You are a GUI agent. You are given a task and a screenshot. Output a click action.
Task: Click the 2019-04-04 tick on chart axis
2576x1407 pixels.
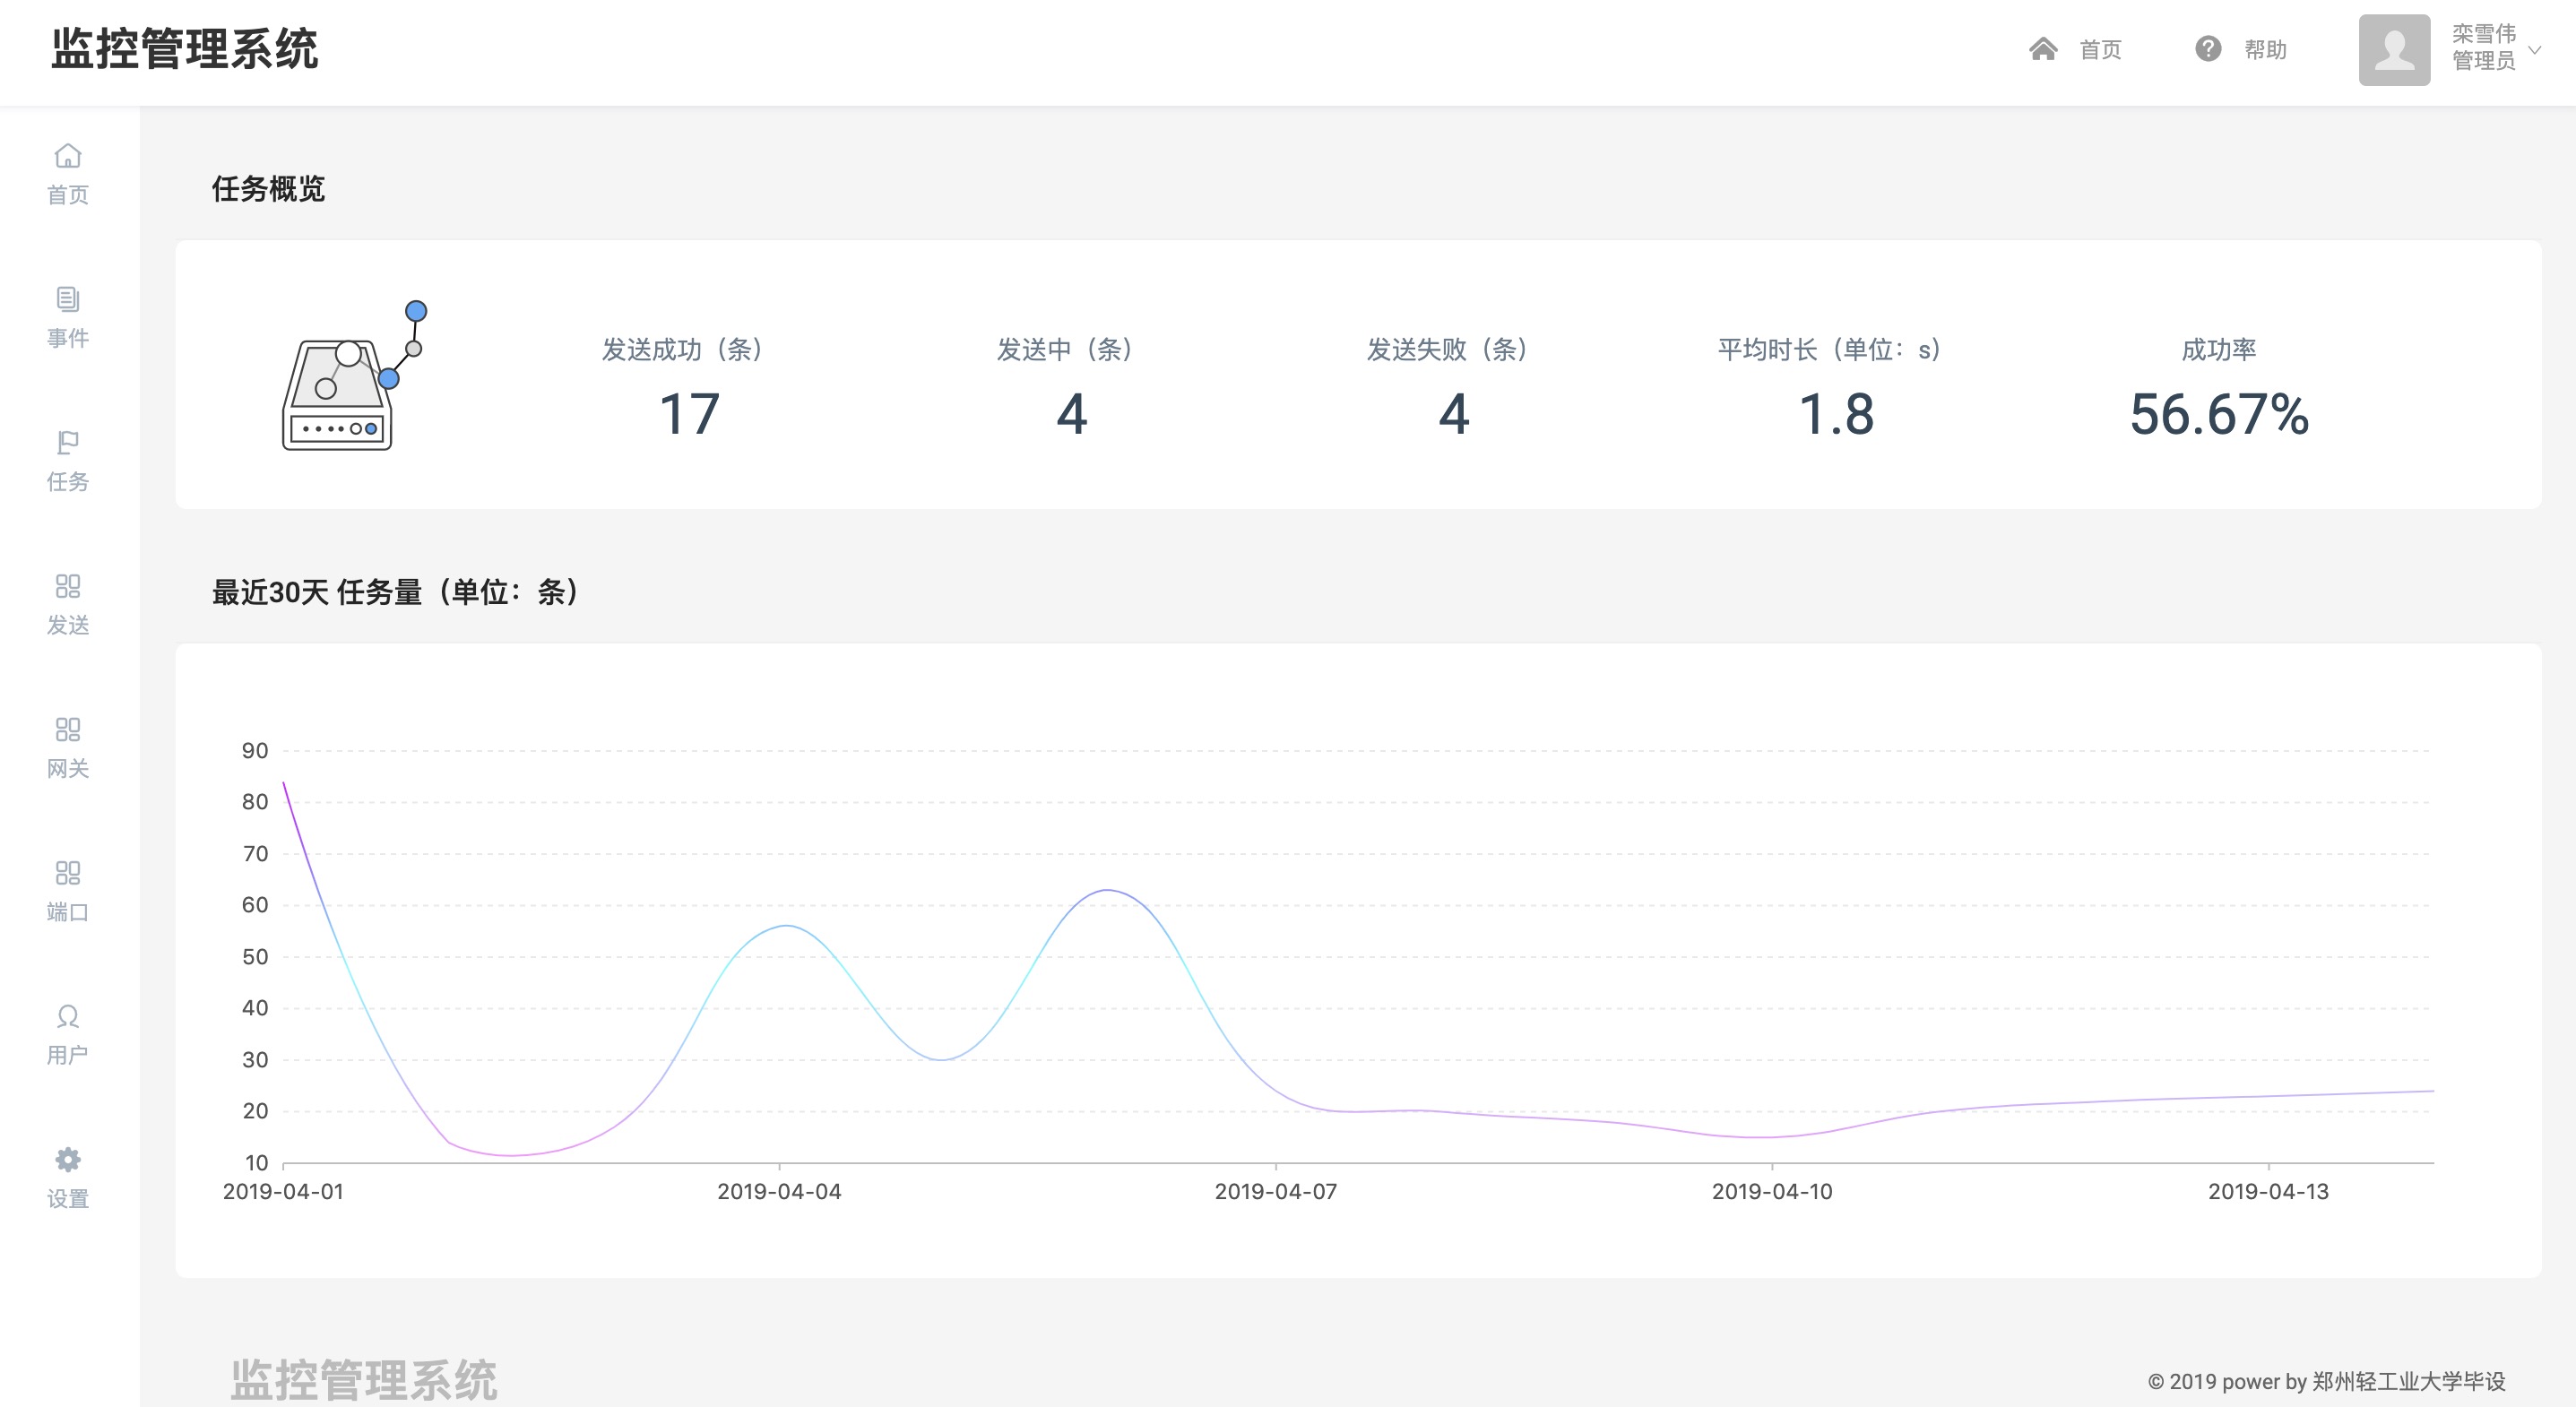coord(779,1191)
